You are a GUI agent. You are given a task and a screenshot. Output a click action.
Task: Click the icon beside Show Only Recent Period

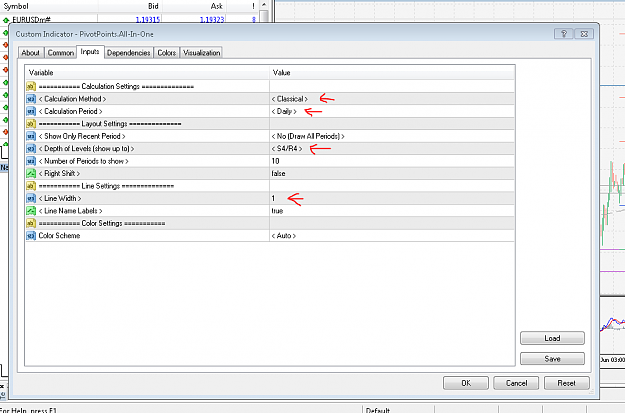(x=31, y=136)
